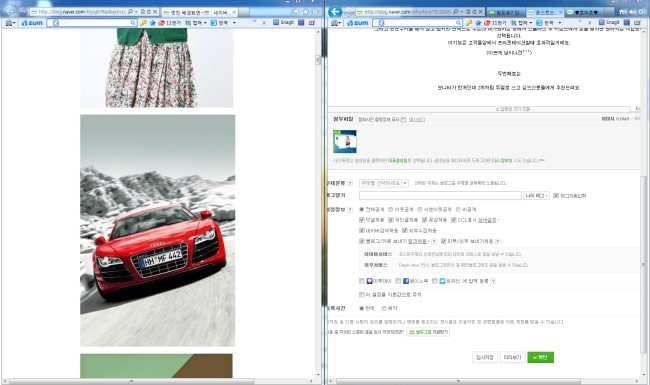Open the address bar search dropdown in left browser
Viewport: 650px width, 385px height.
136,12
